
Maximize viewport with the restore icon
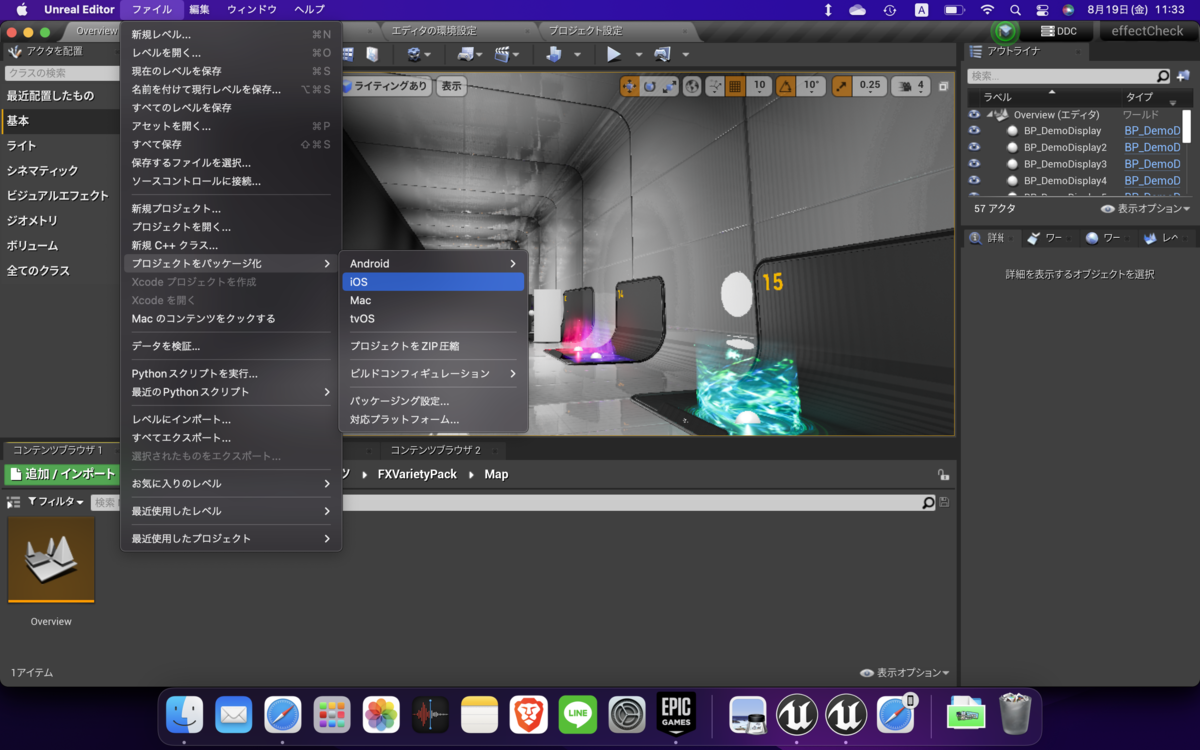[943, 87]
